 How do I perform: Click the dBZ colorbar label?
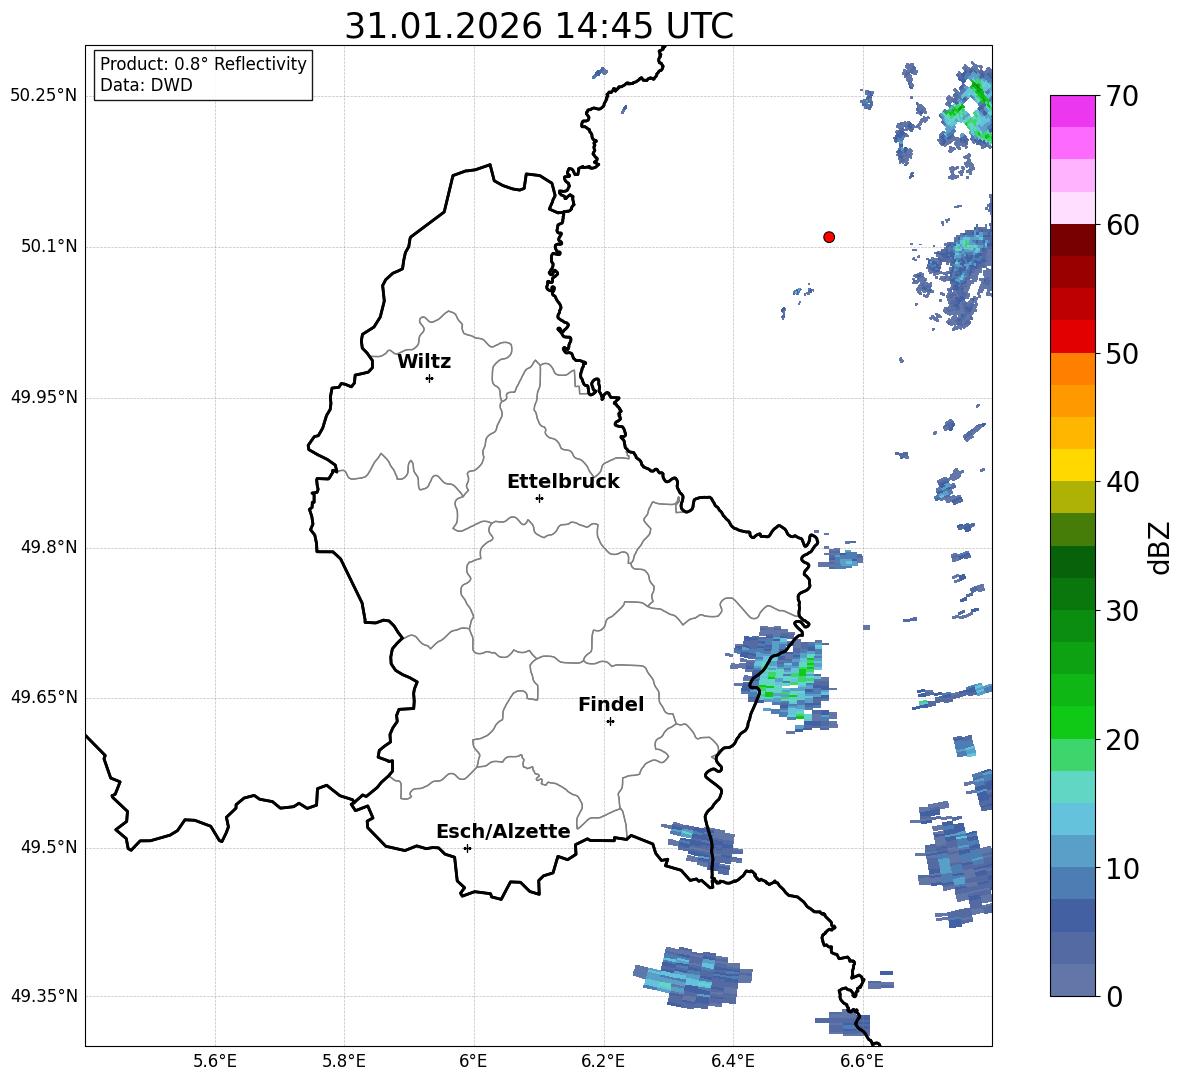coord(1158,547)
